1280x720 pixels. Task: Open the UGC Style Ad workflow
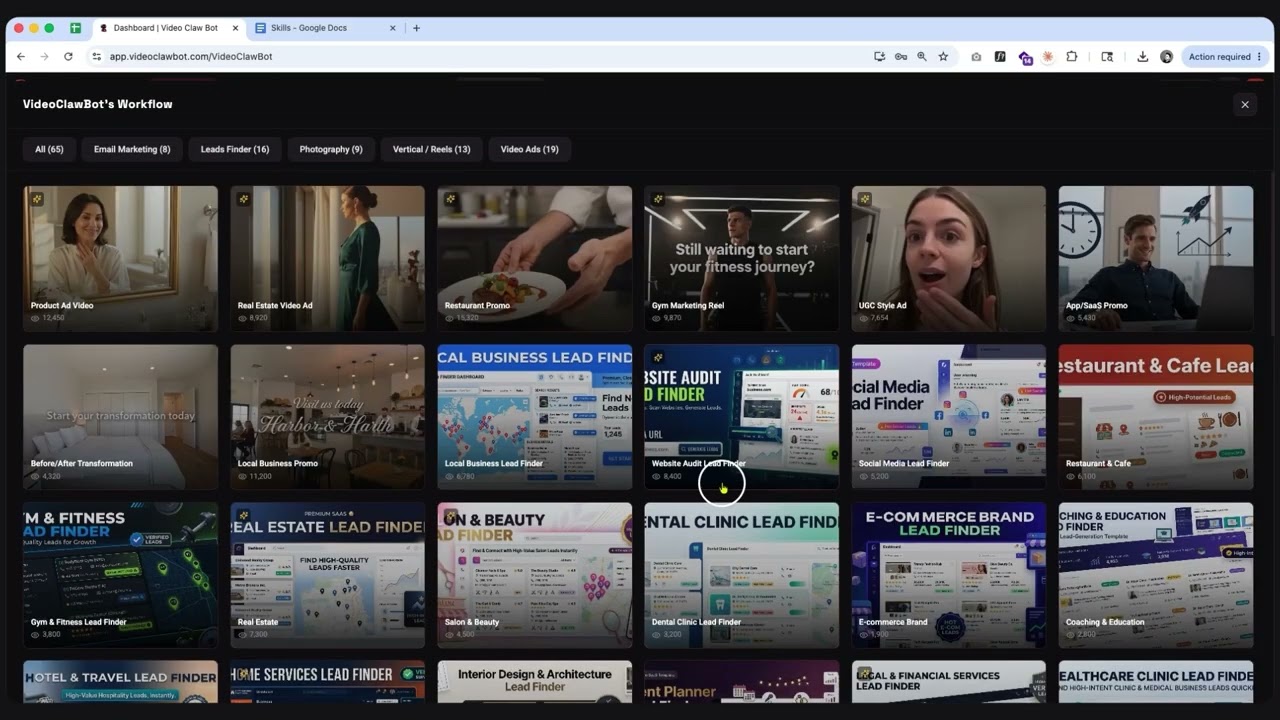point(948,258)
